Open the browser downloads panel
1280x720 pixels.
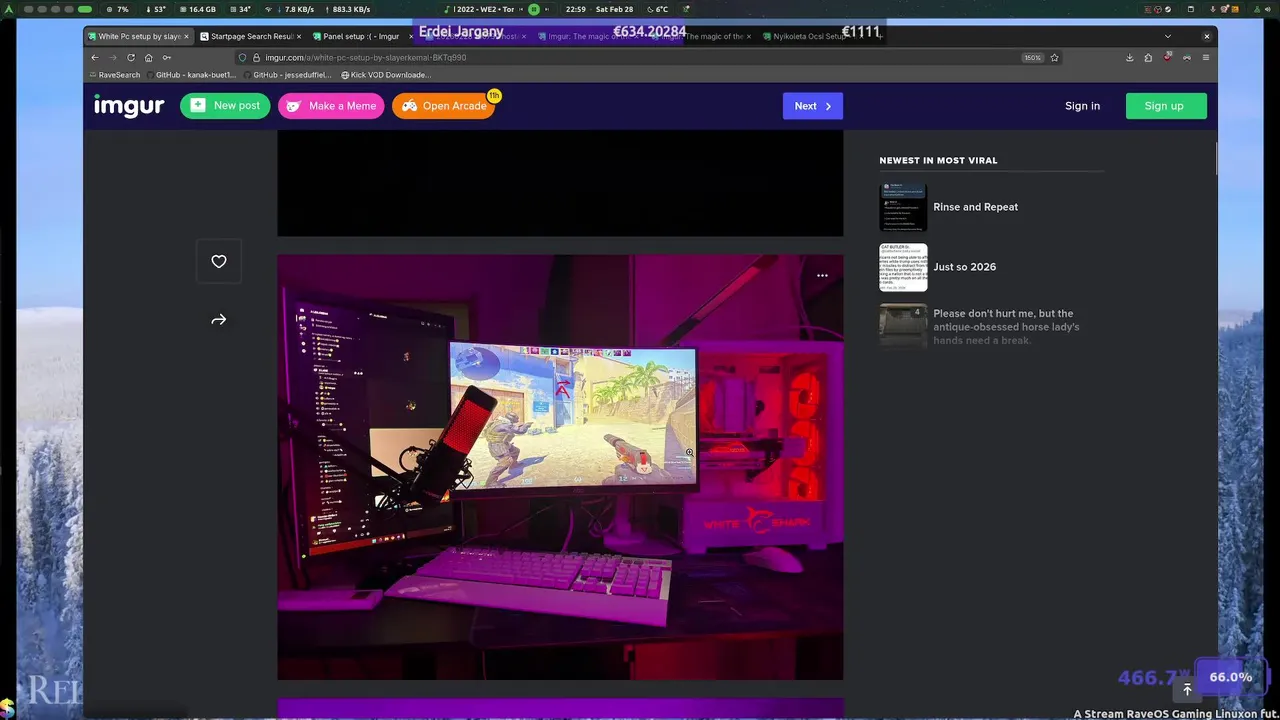tap(1130, 58)
